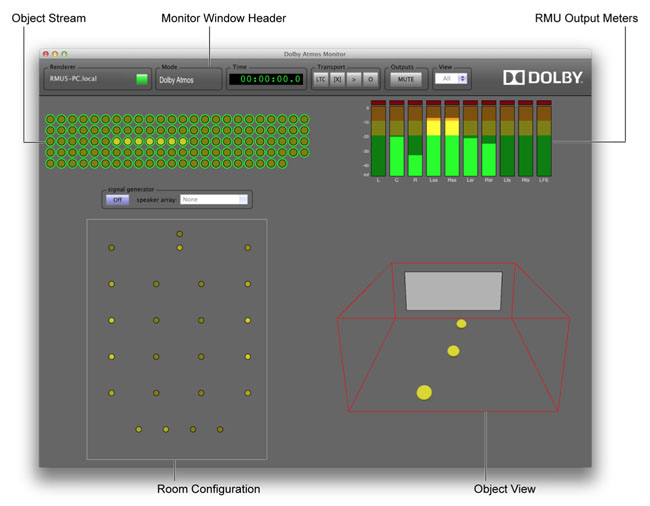
Task: Click the O record transport button
Action: (370, 80)
